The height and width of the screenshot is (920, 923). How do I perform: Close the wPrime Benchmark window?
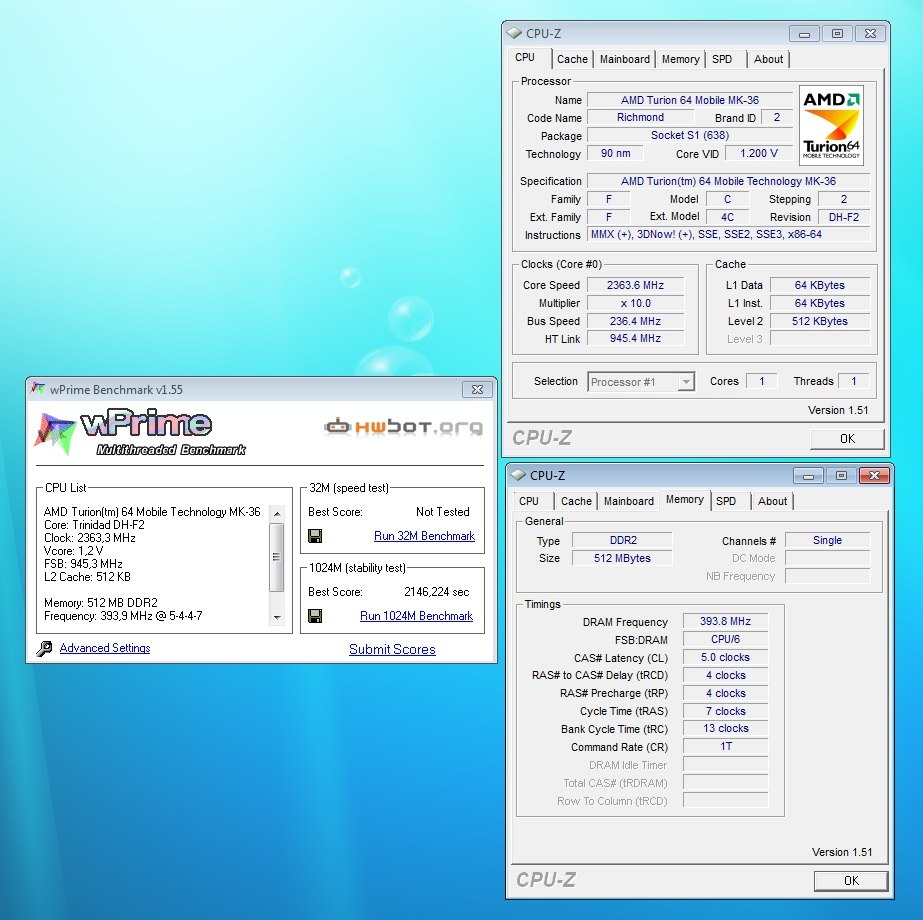(477, 389)
